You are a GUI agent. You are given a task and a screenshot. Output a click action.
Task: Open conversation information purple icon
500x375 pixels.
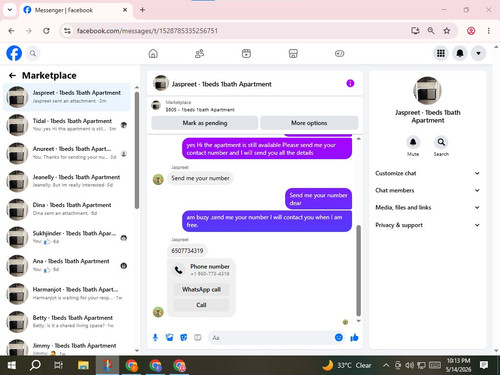click(x=350, y=83)
